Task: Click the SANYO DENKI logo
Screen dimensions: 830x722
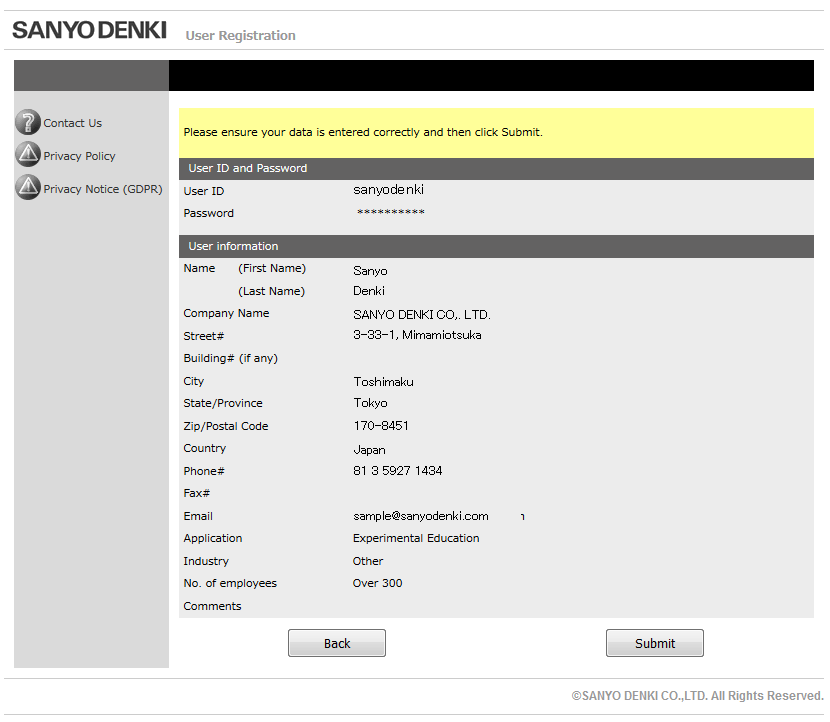Action: coord(89,30)
